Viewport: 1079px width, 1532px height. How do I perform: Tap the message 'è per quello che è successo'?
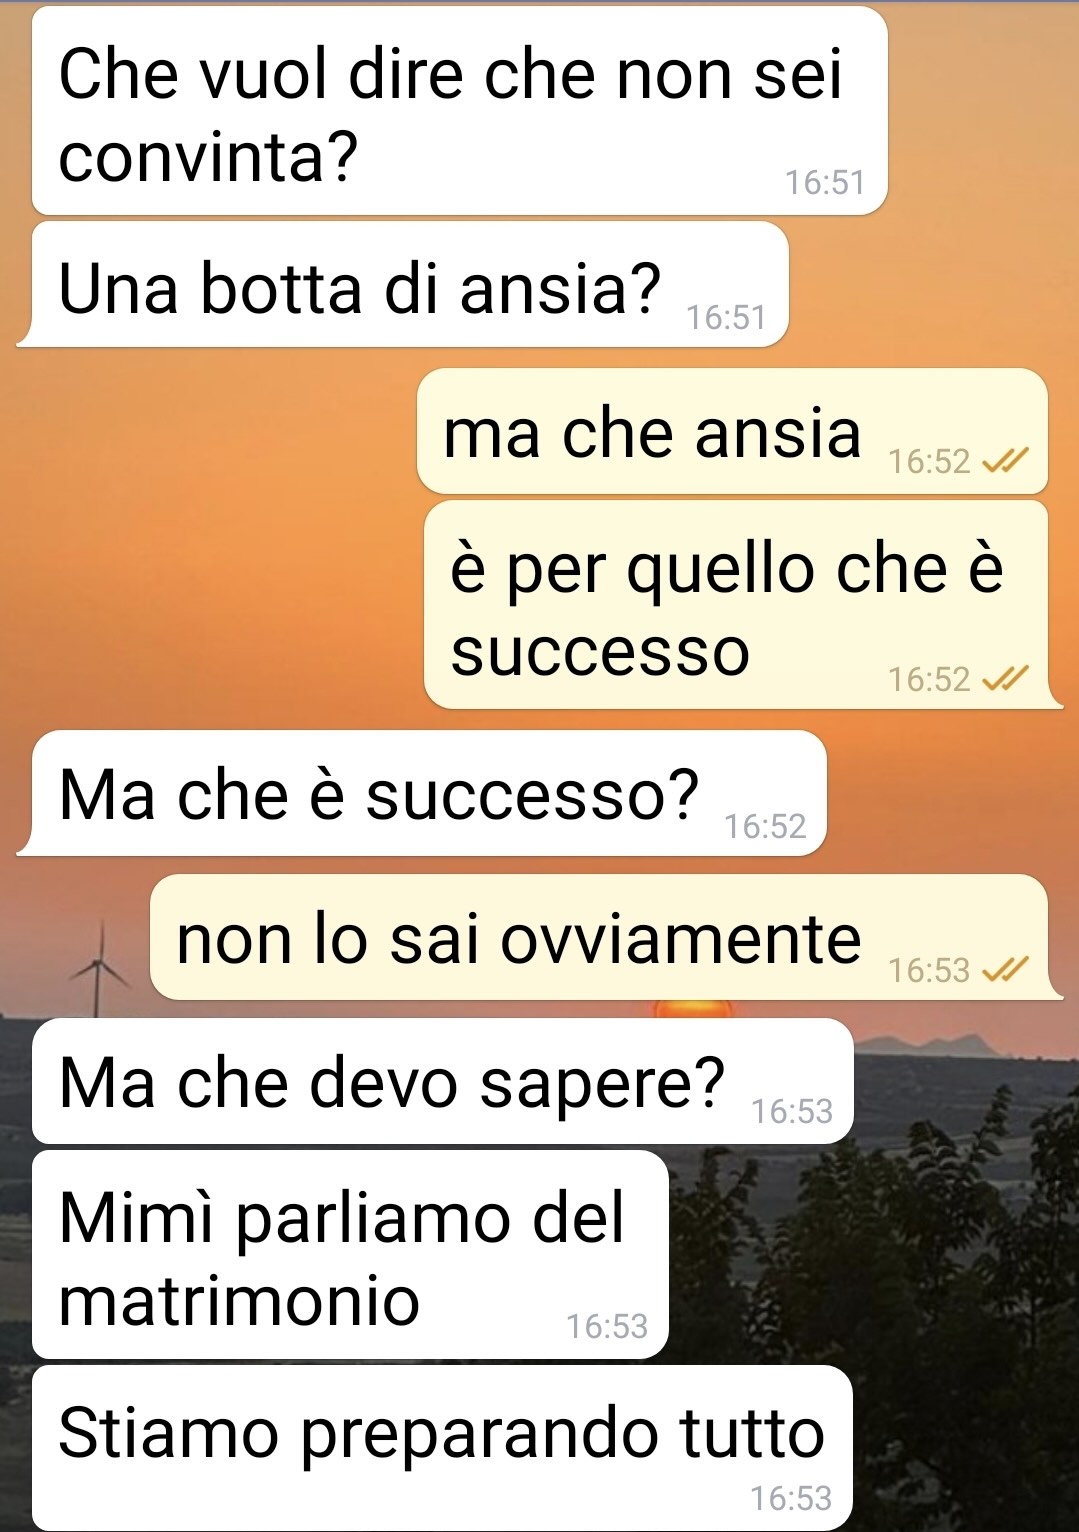[743, 606]
